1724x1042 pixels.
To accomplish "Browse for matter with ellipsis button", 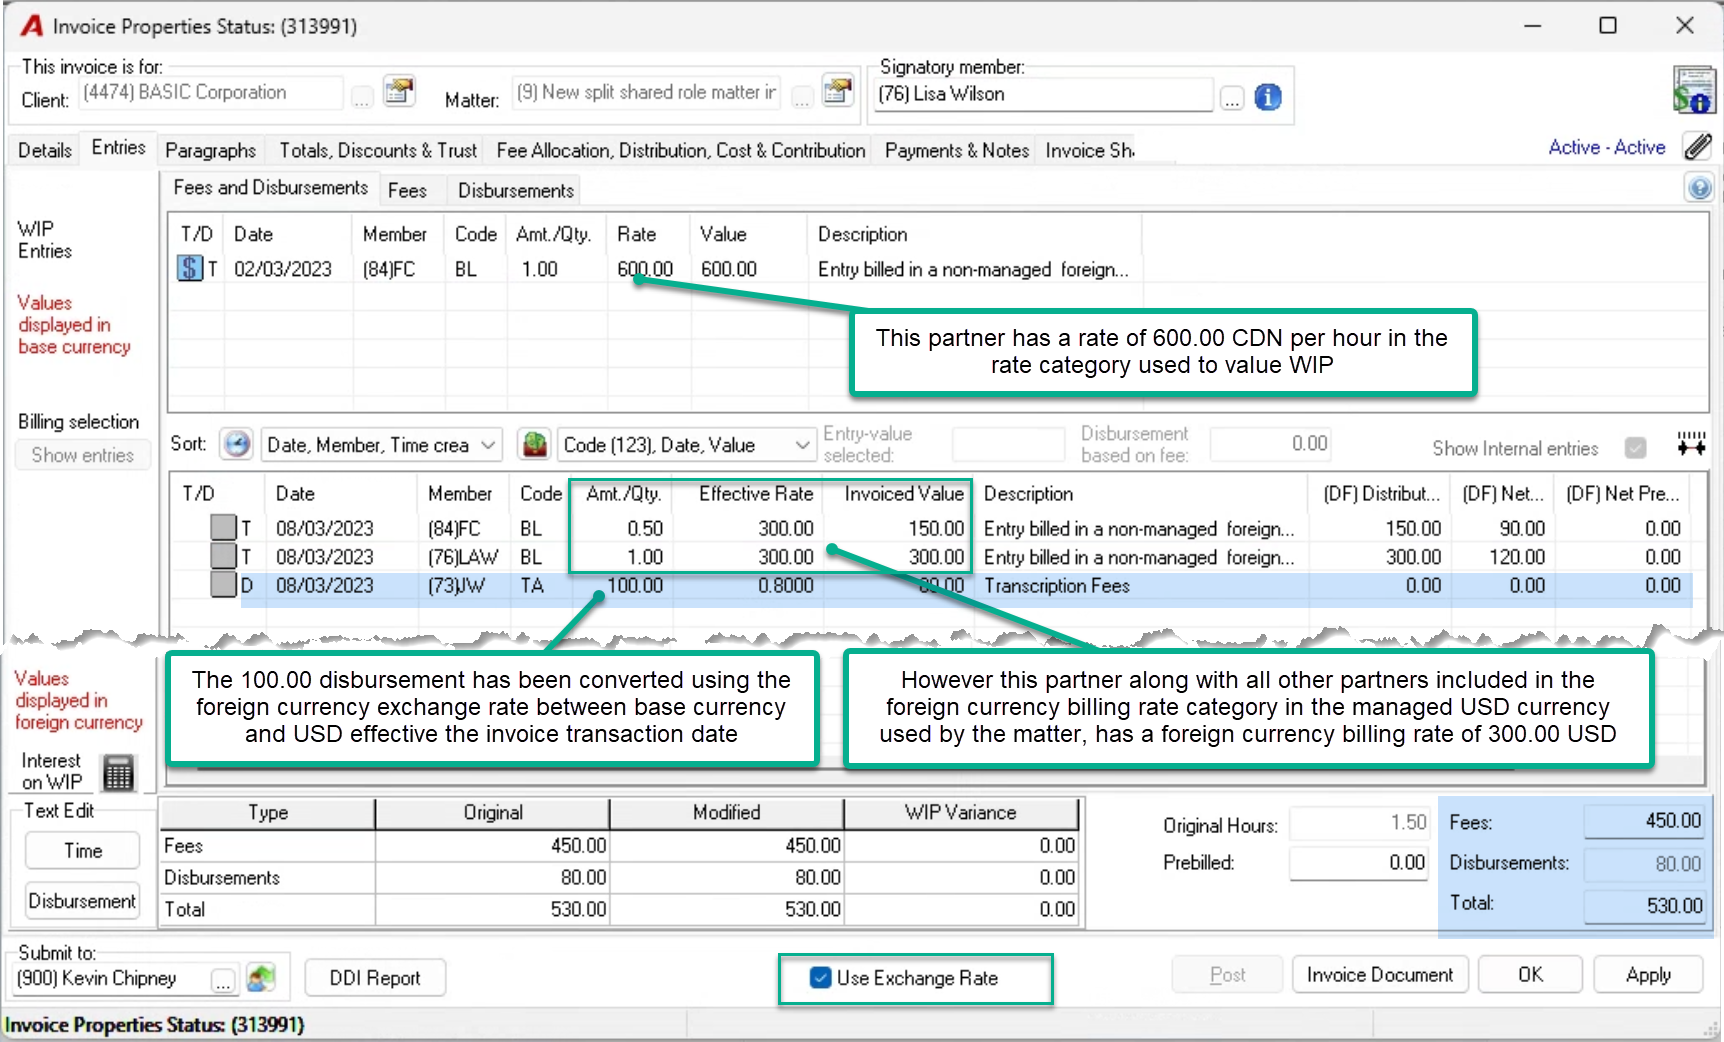I will [801, 97].
